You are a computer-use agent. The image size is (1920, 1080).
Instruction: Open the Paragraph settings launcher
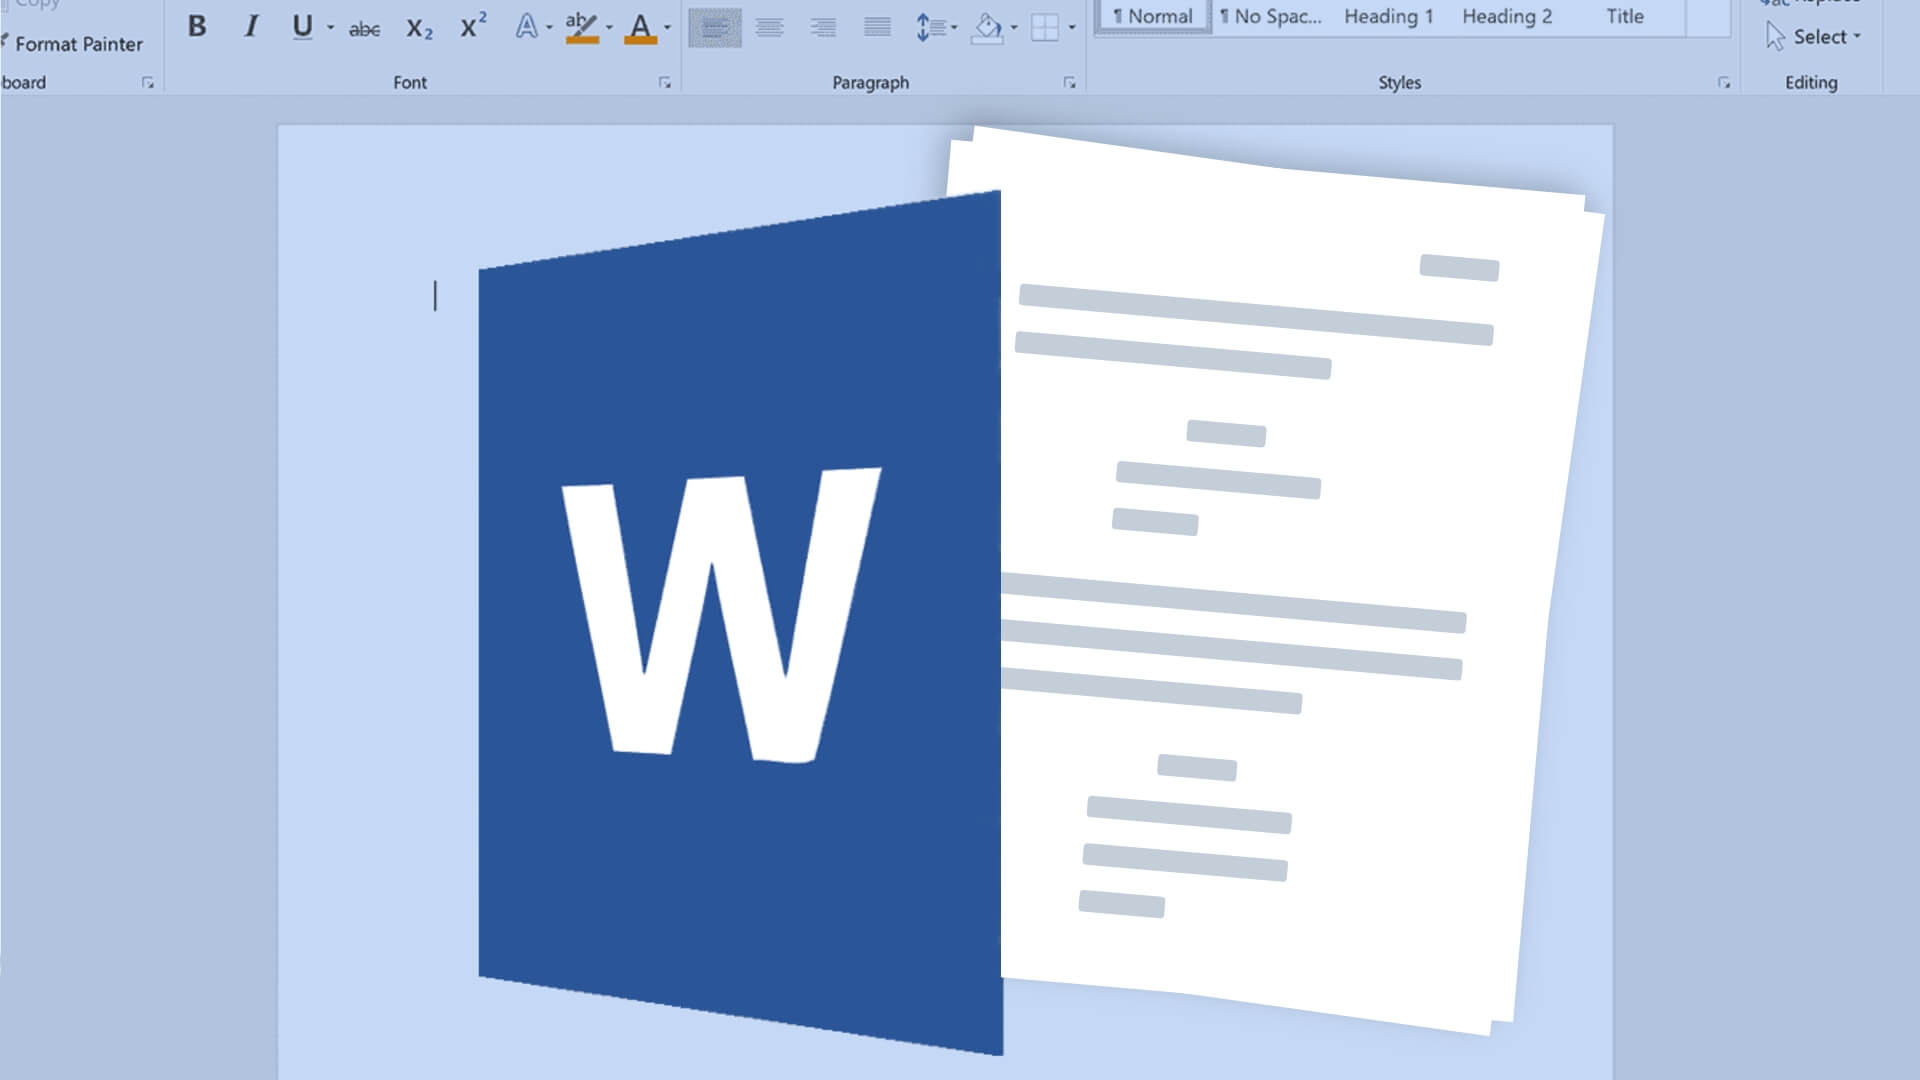[x=1069, y=83]
